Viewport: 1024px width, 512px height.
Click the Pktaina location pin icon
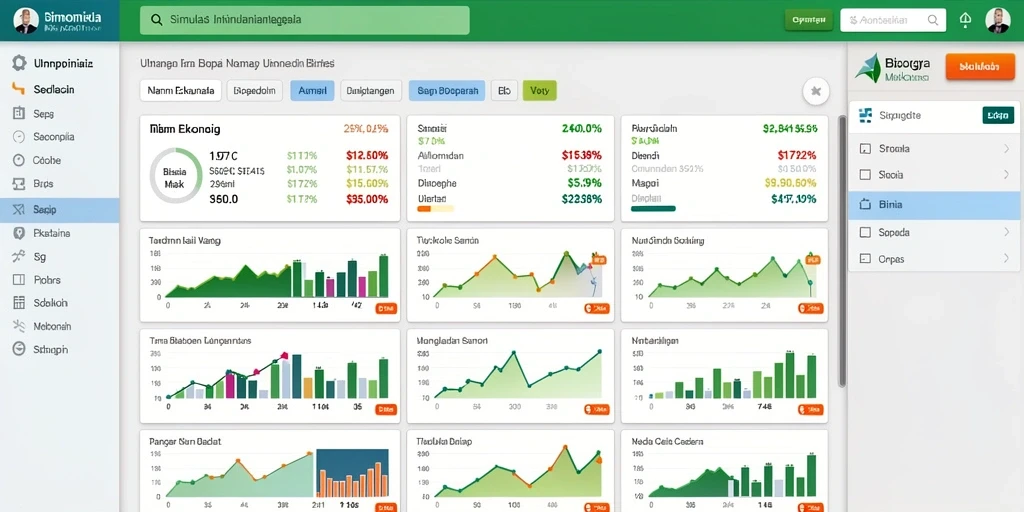[19, 232]
